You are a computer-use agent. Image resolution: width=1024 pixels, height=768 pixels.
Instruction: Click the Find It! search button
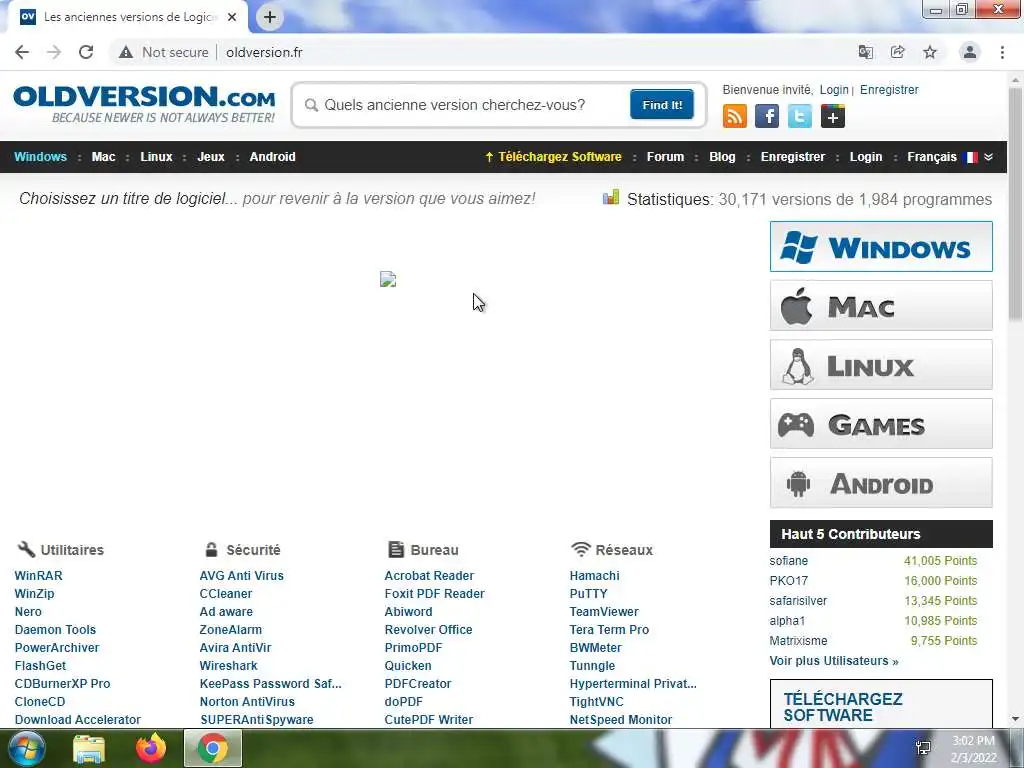point(662,104)
